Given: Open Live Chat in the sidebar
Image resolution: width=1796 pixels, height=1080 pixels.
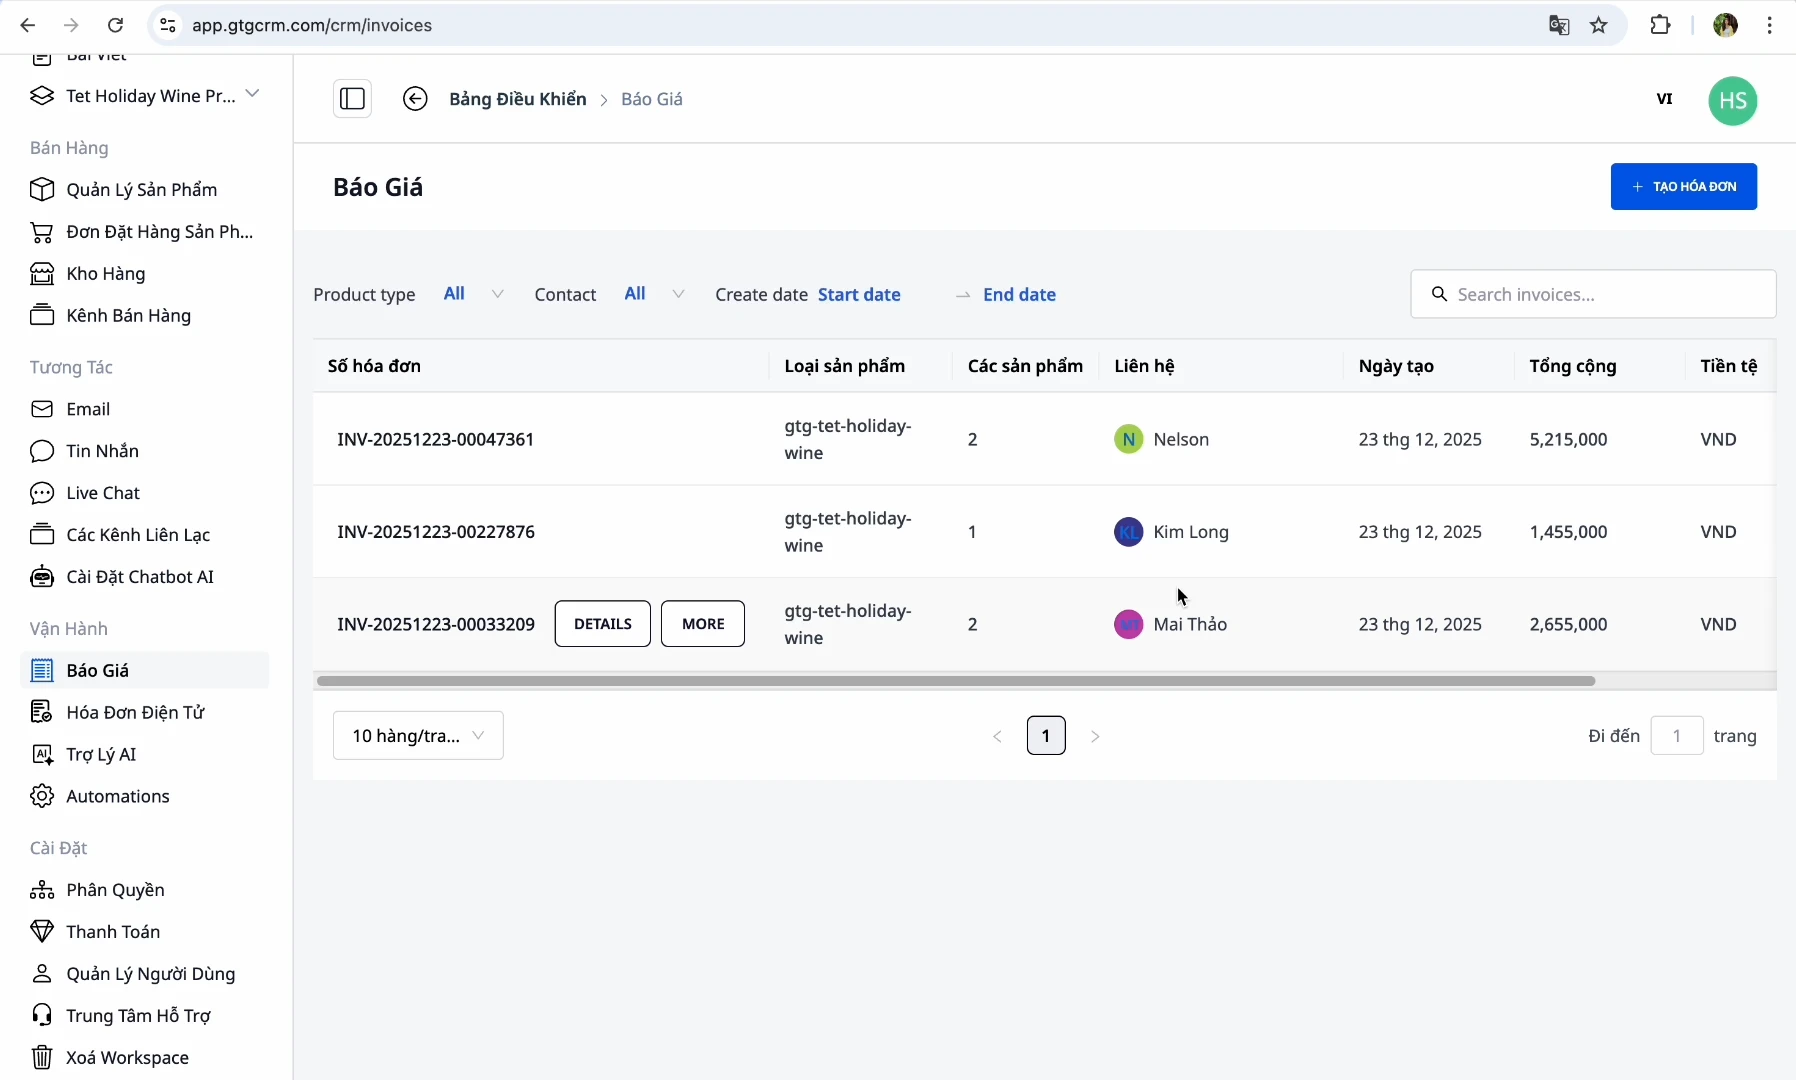Looking at the screenshot, I should pyautogui.click(x=102, y=493).
